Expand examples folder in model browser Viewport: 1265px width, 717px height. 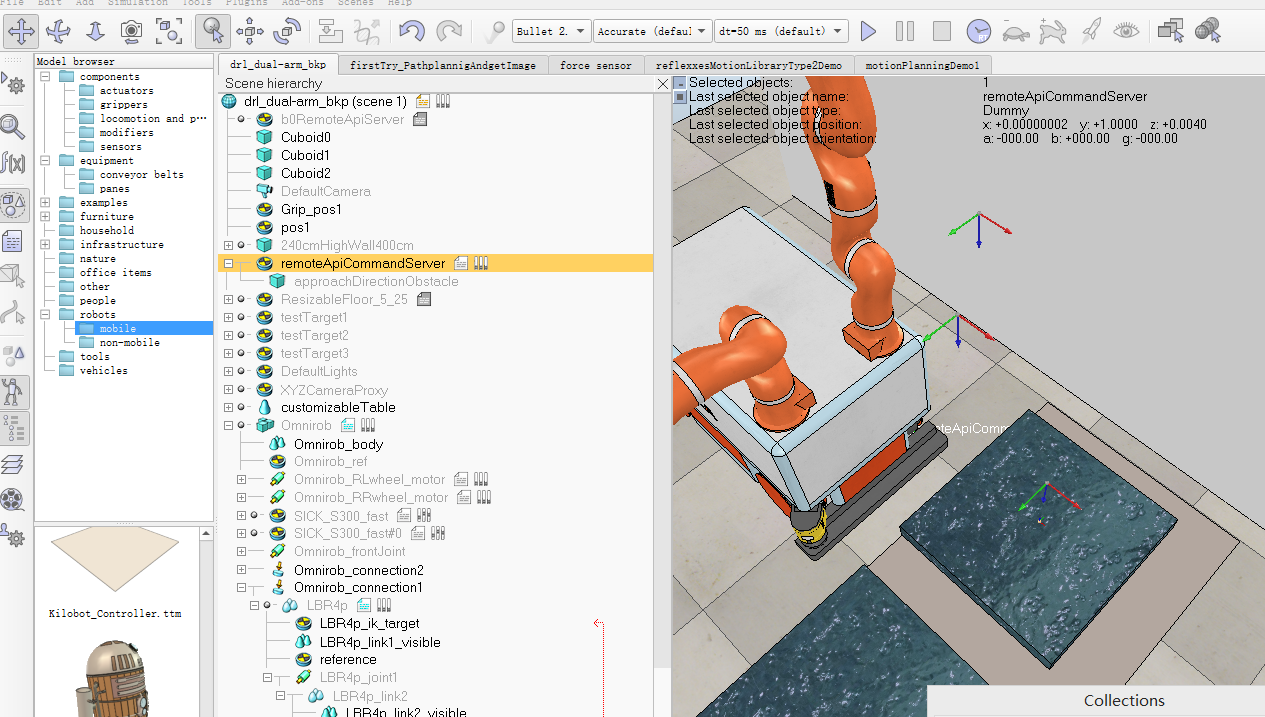(45, 202)
